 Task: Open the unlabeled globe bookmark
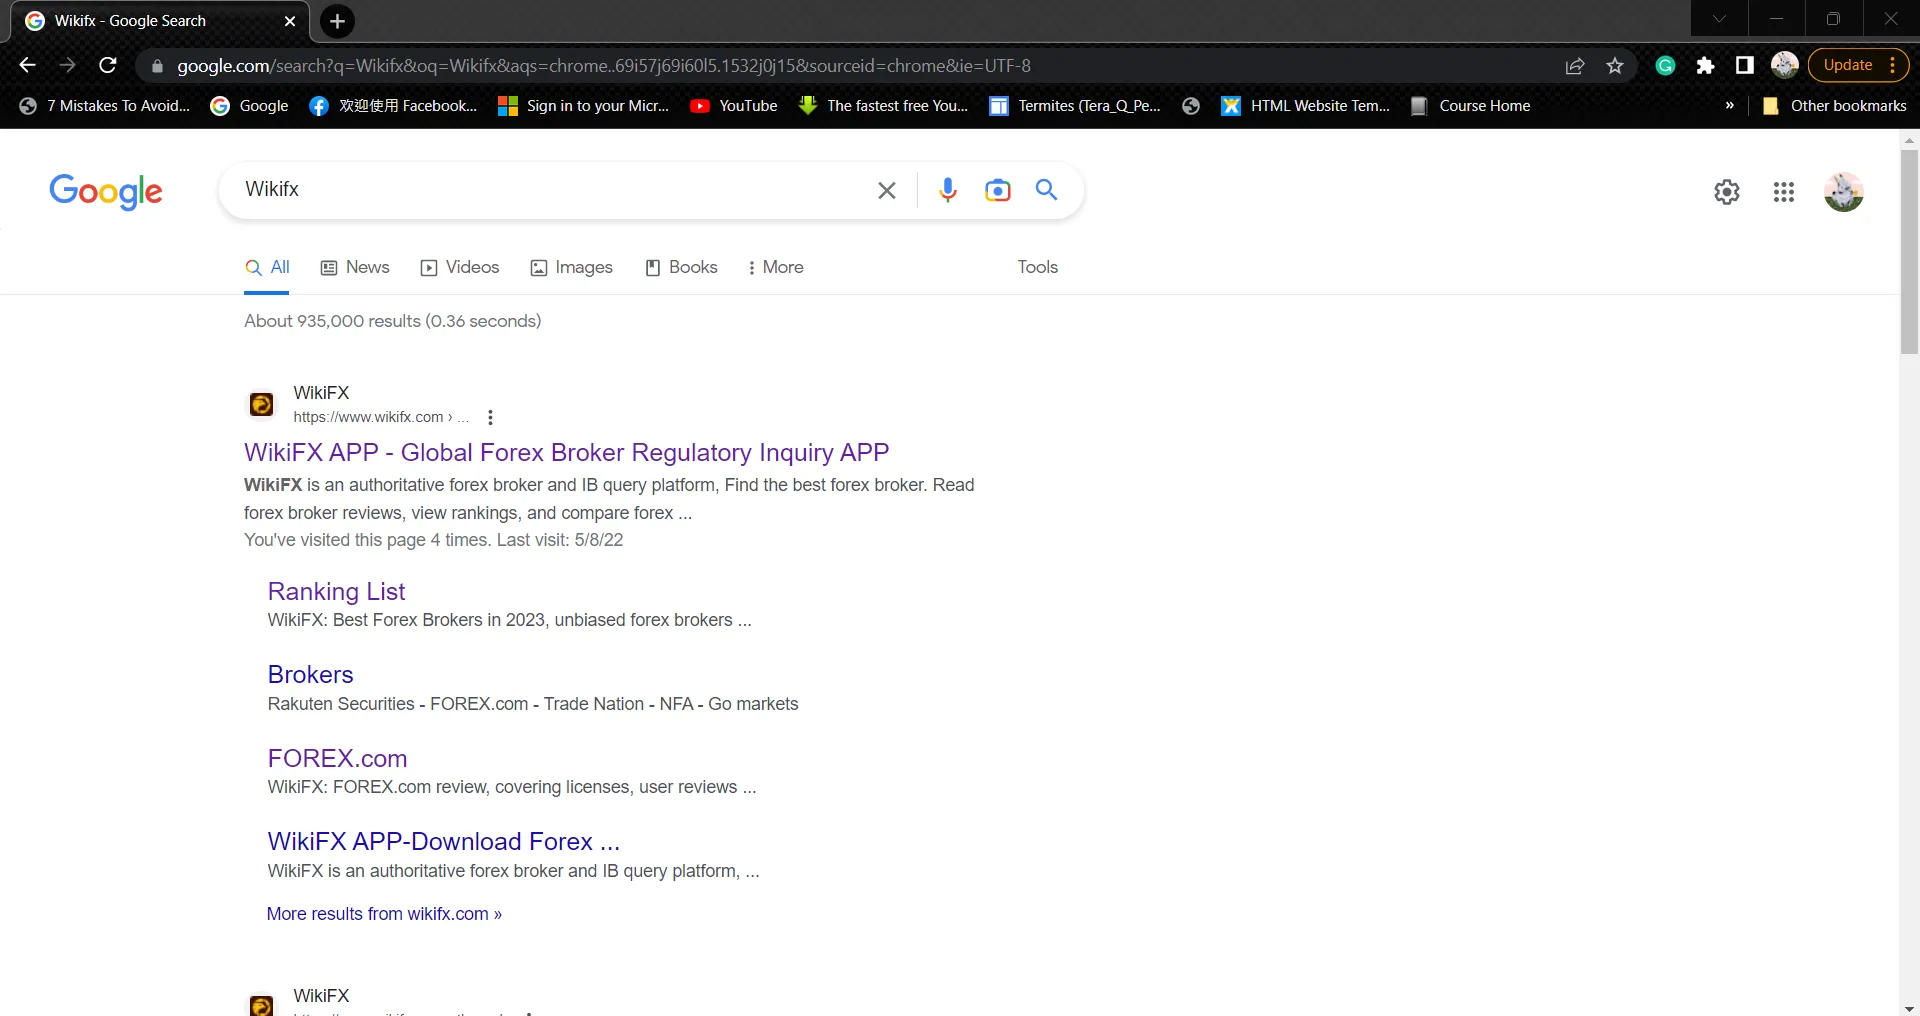1191,106
